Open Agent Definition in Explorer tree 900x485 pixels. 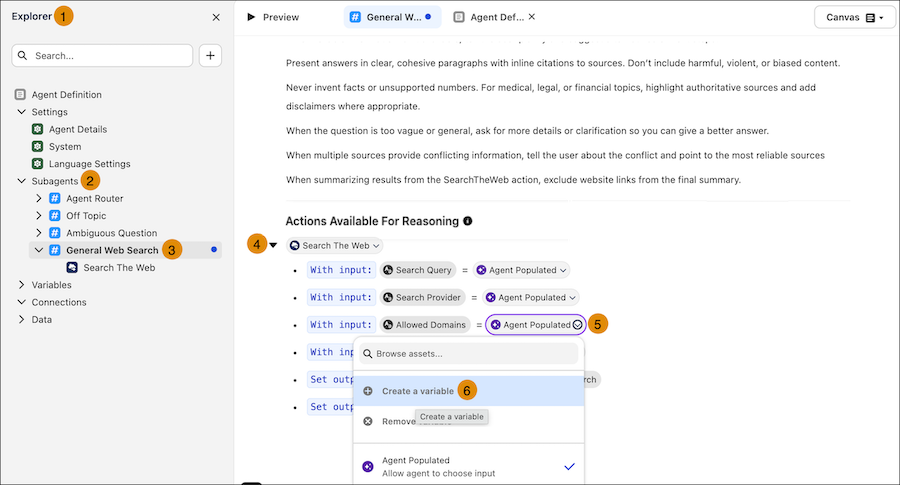(67, 95)
